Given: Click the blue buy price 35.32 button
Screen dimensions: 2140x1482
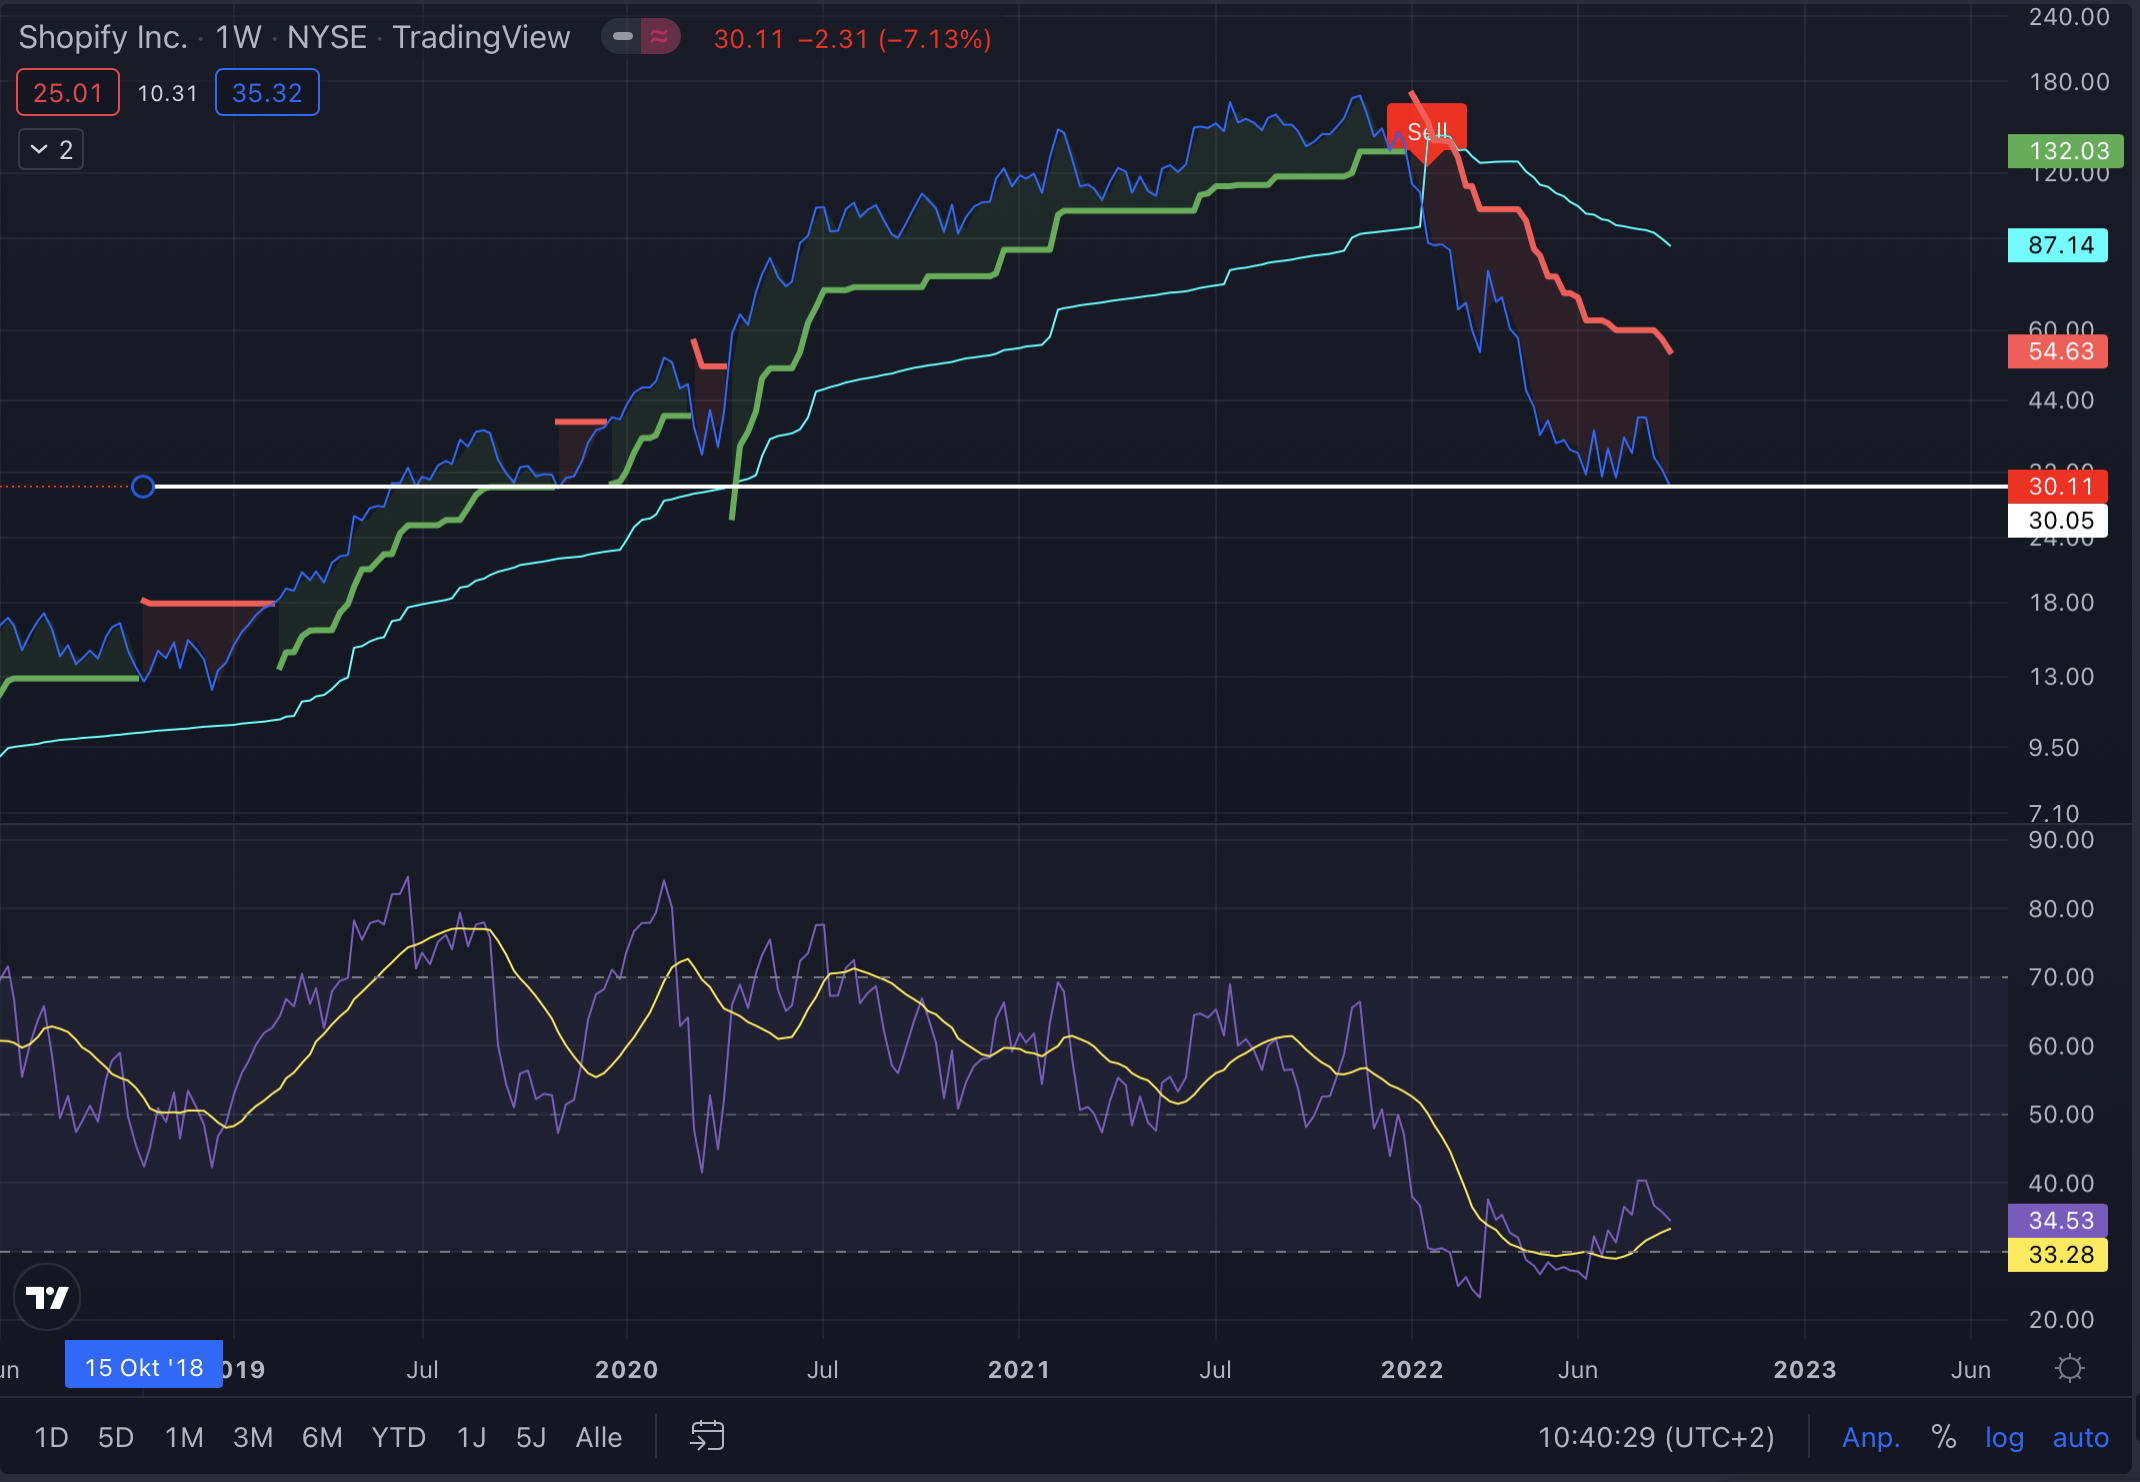Looking at the screenshot, I should tap(267, 93).
